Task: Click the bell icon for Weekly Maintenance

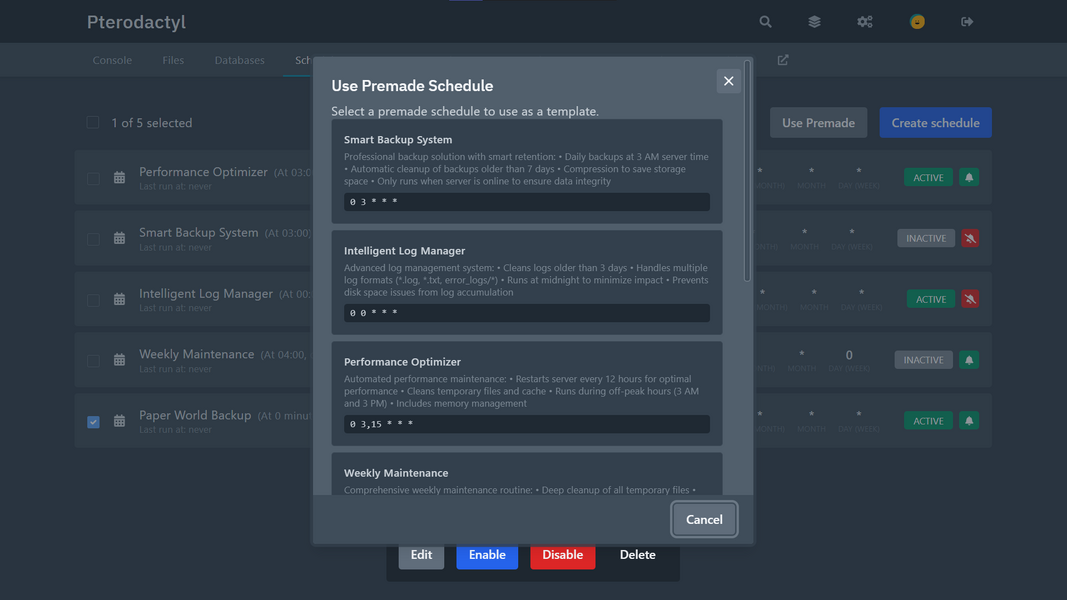Action: 969,360
